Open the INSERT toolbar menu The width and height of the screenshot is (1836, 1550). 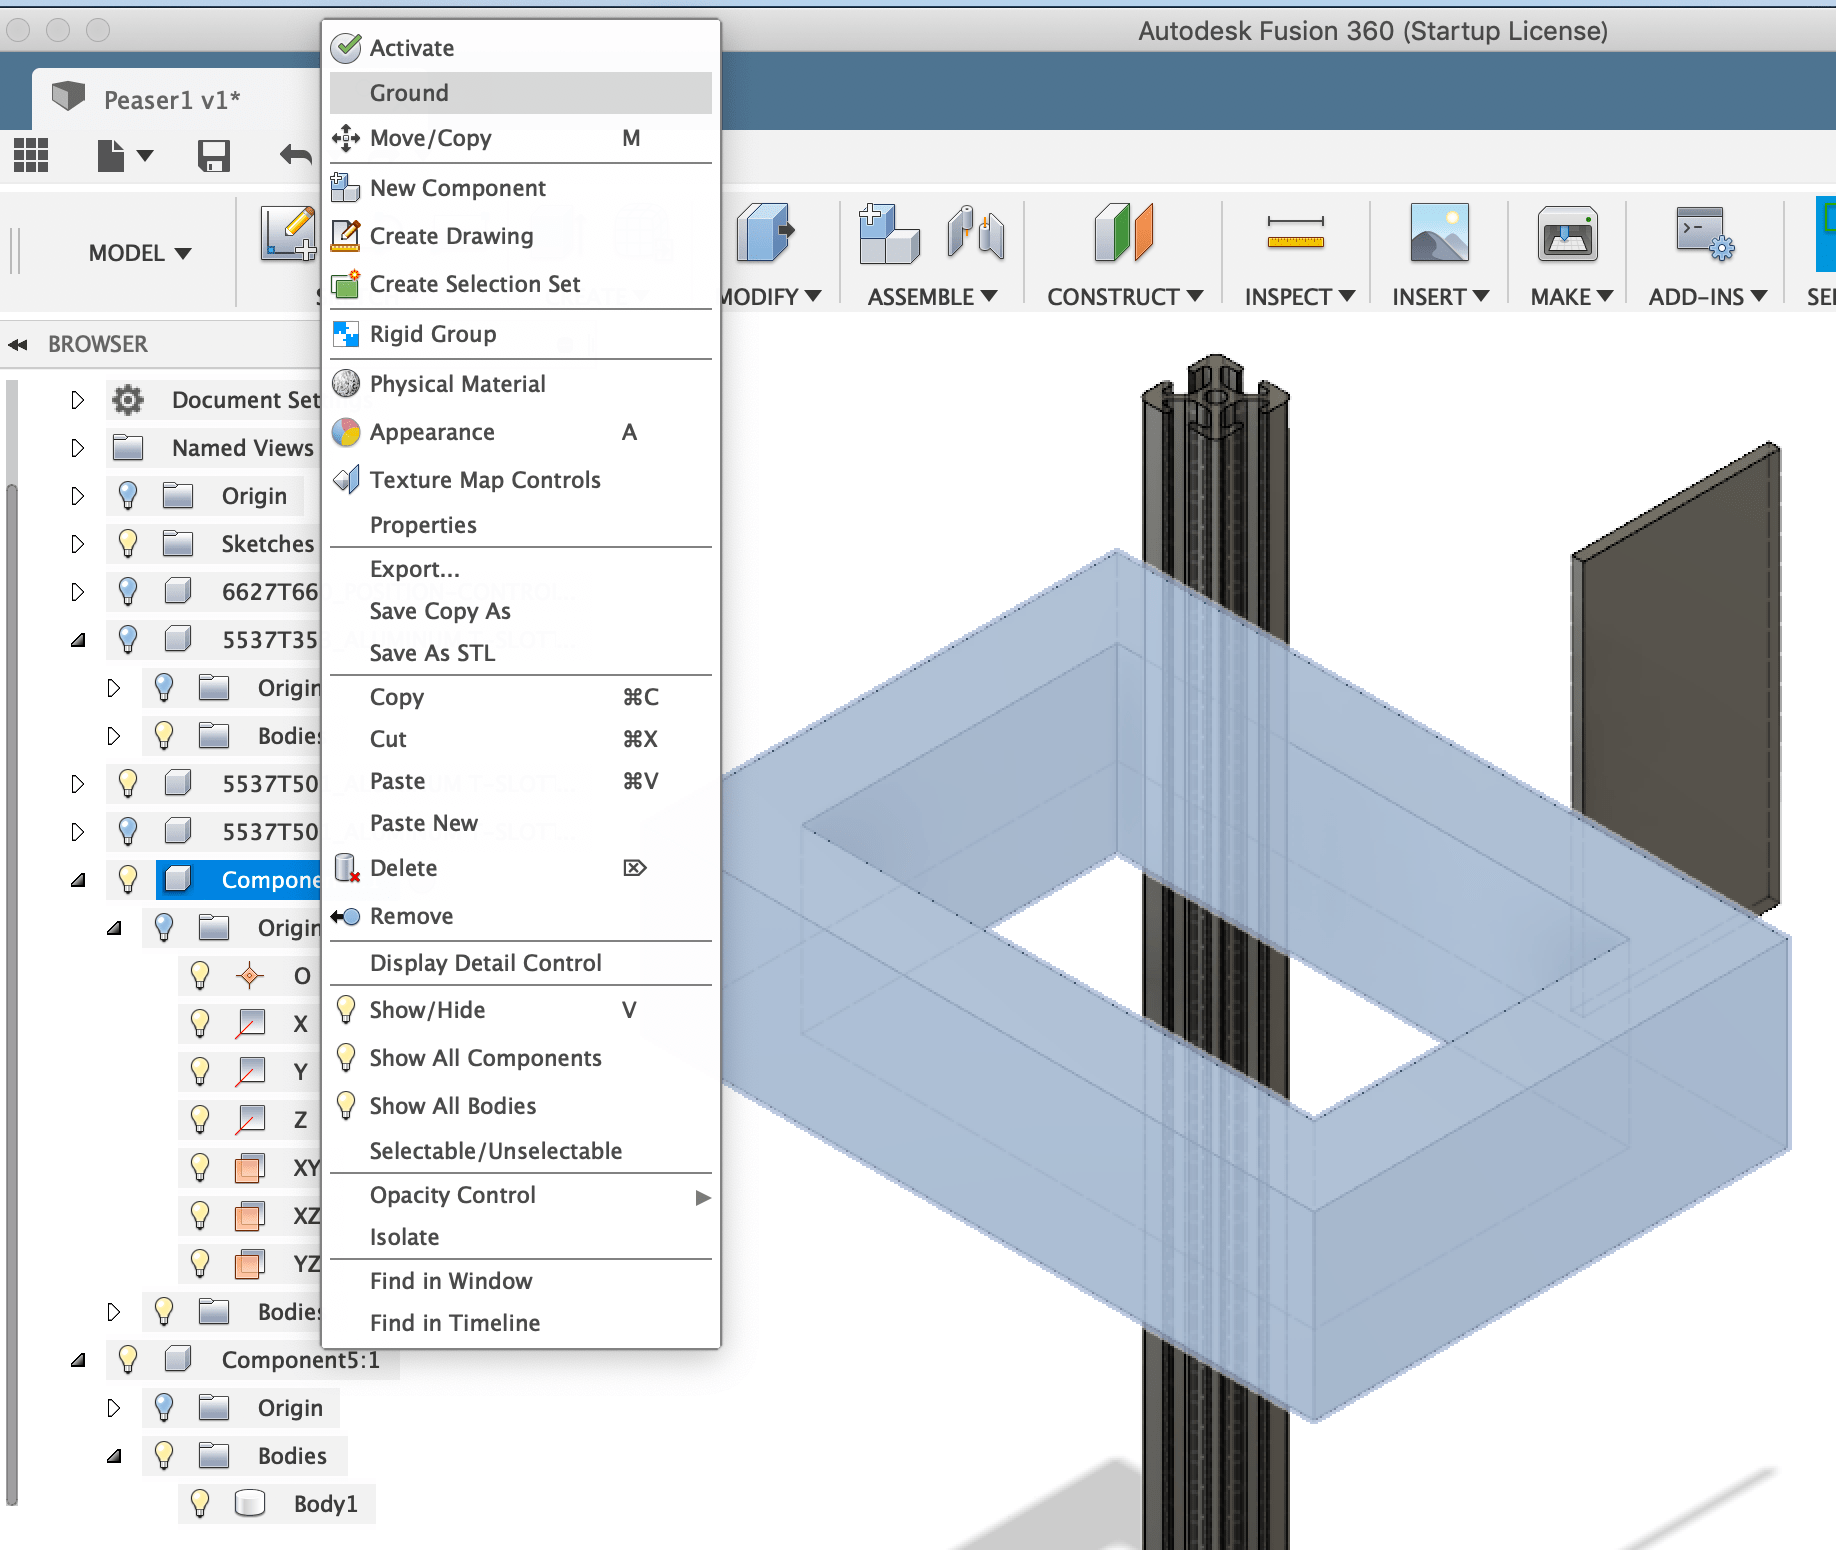point(1441,297)
